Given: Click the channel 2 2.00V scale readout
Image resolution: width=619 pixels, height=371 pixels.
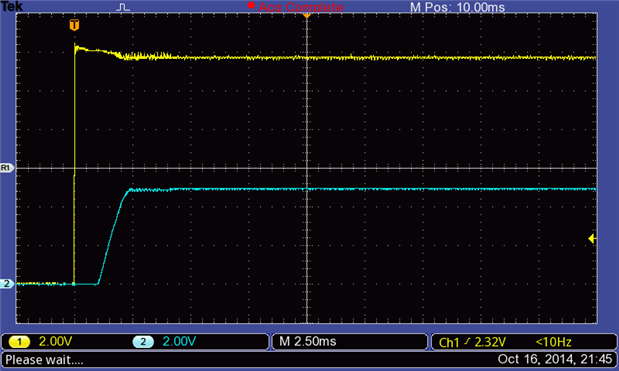Looking at the screenshot, I should (x=179, y=341).
